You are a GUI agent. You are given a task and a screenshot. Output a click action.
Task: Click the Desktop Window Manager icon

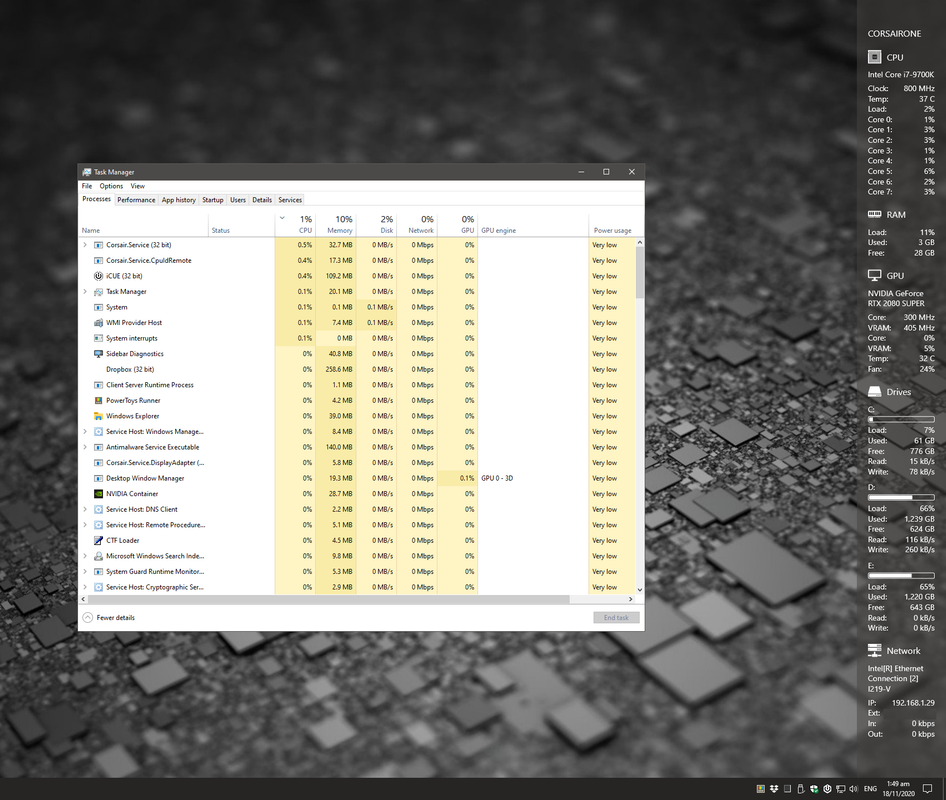98,478
